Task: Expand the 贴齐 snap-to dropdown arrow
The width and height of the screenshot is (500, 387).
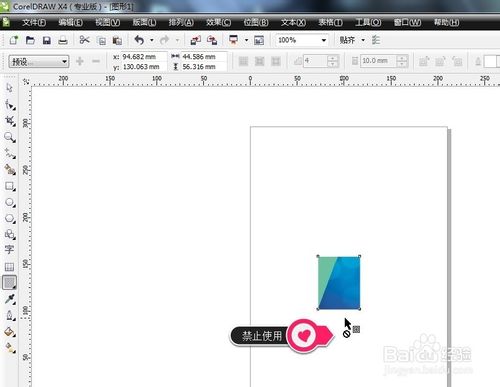Action: pos(363,40)
